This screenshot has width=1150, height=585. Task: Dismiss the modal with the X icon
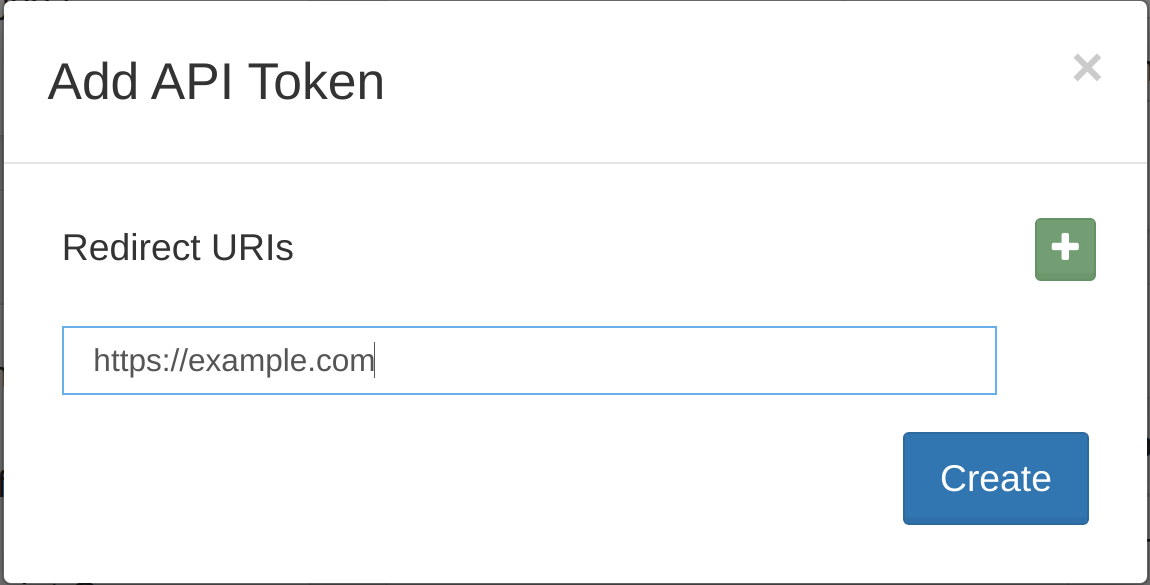click(x=1087, y=68)
